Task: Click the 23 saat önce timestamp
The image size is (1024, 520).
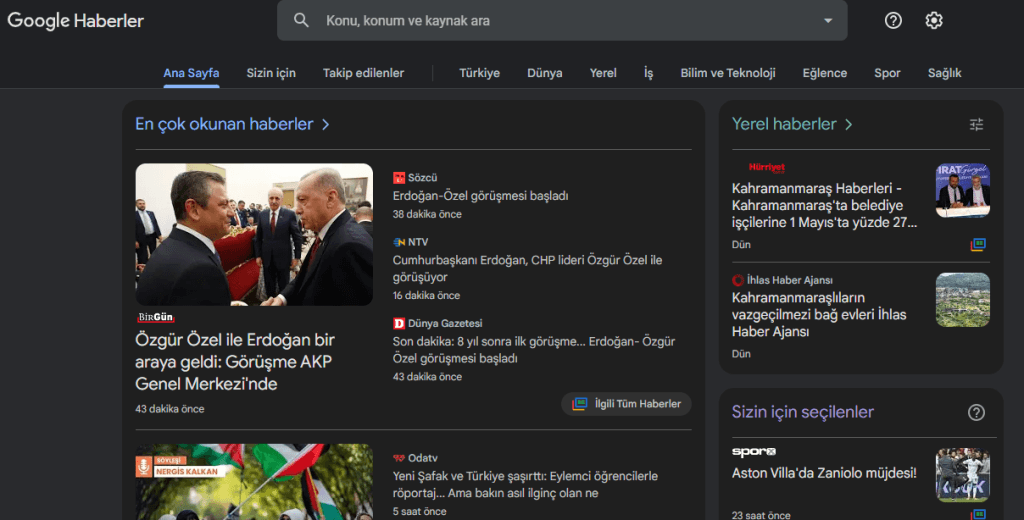Action: [761, 515]
